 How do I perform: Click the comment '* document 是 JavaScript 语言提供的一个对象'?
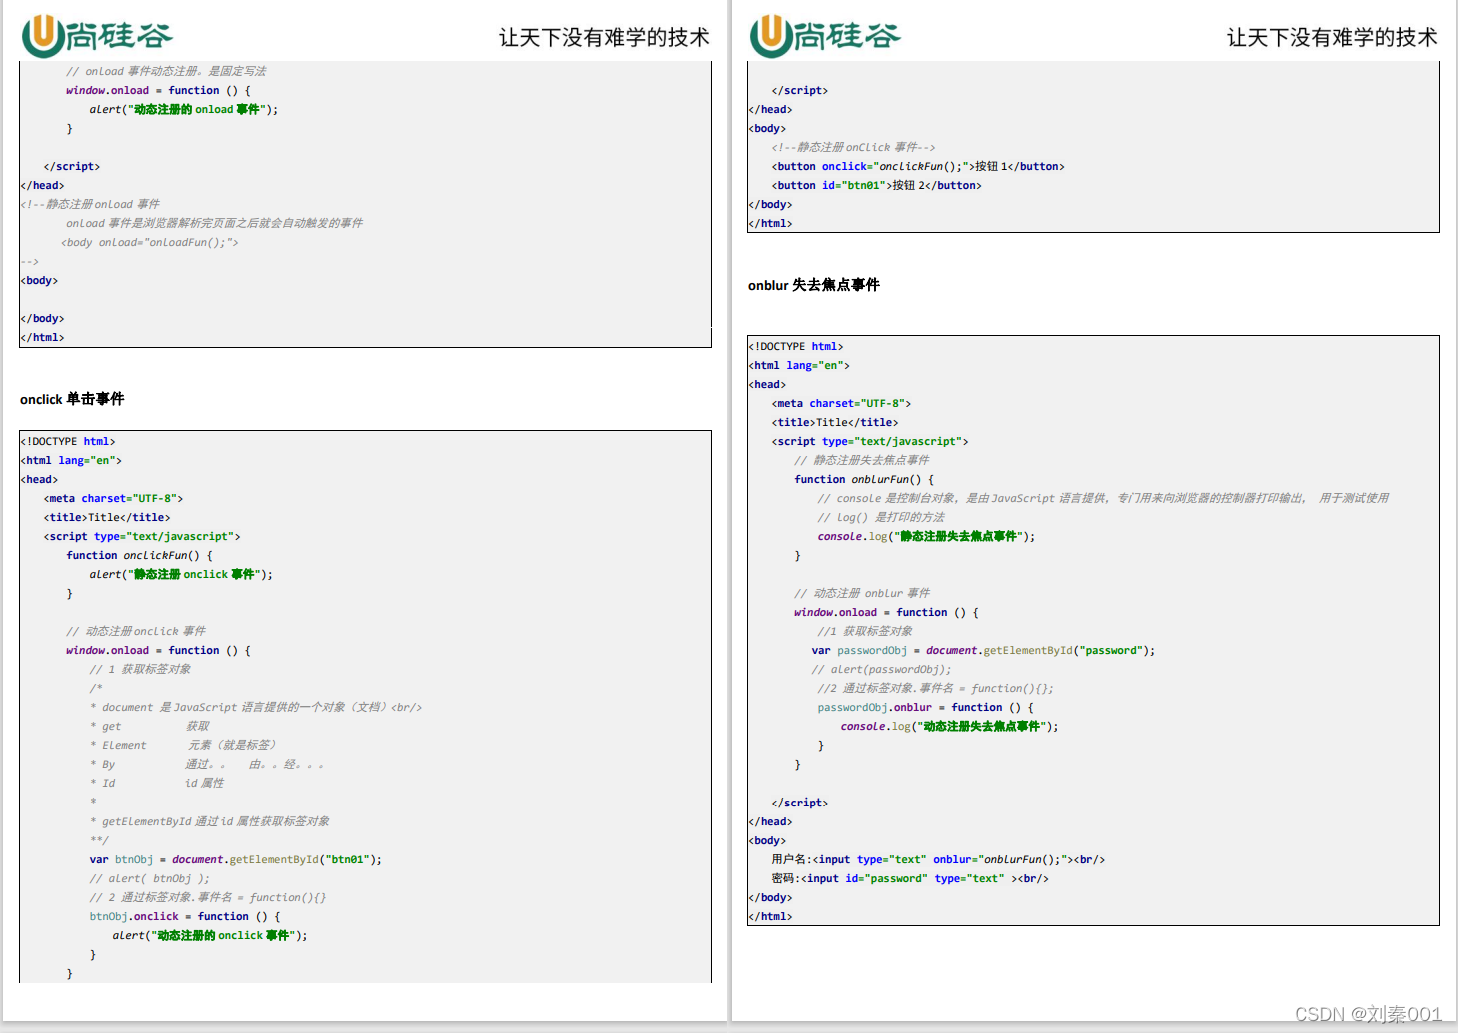pyautogui.click(x=256, y=707)
